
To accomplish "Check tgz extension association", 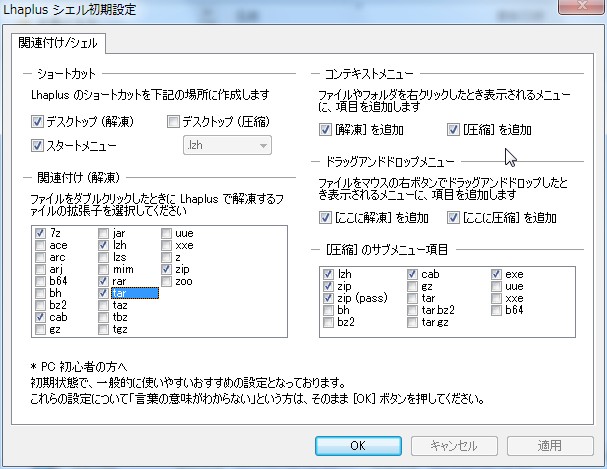I will click(103, 329).
